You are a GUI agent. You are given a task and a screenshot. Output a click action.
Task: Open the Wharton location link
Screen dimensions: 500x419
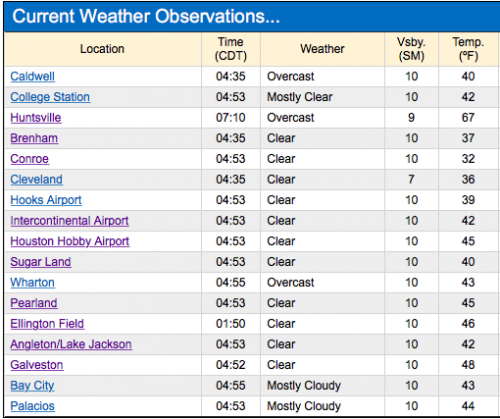pos(32,283)
